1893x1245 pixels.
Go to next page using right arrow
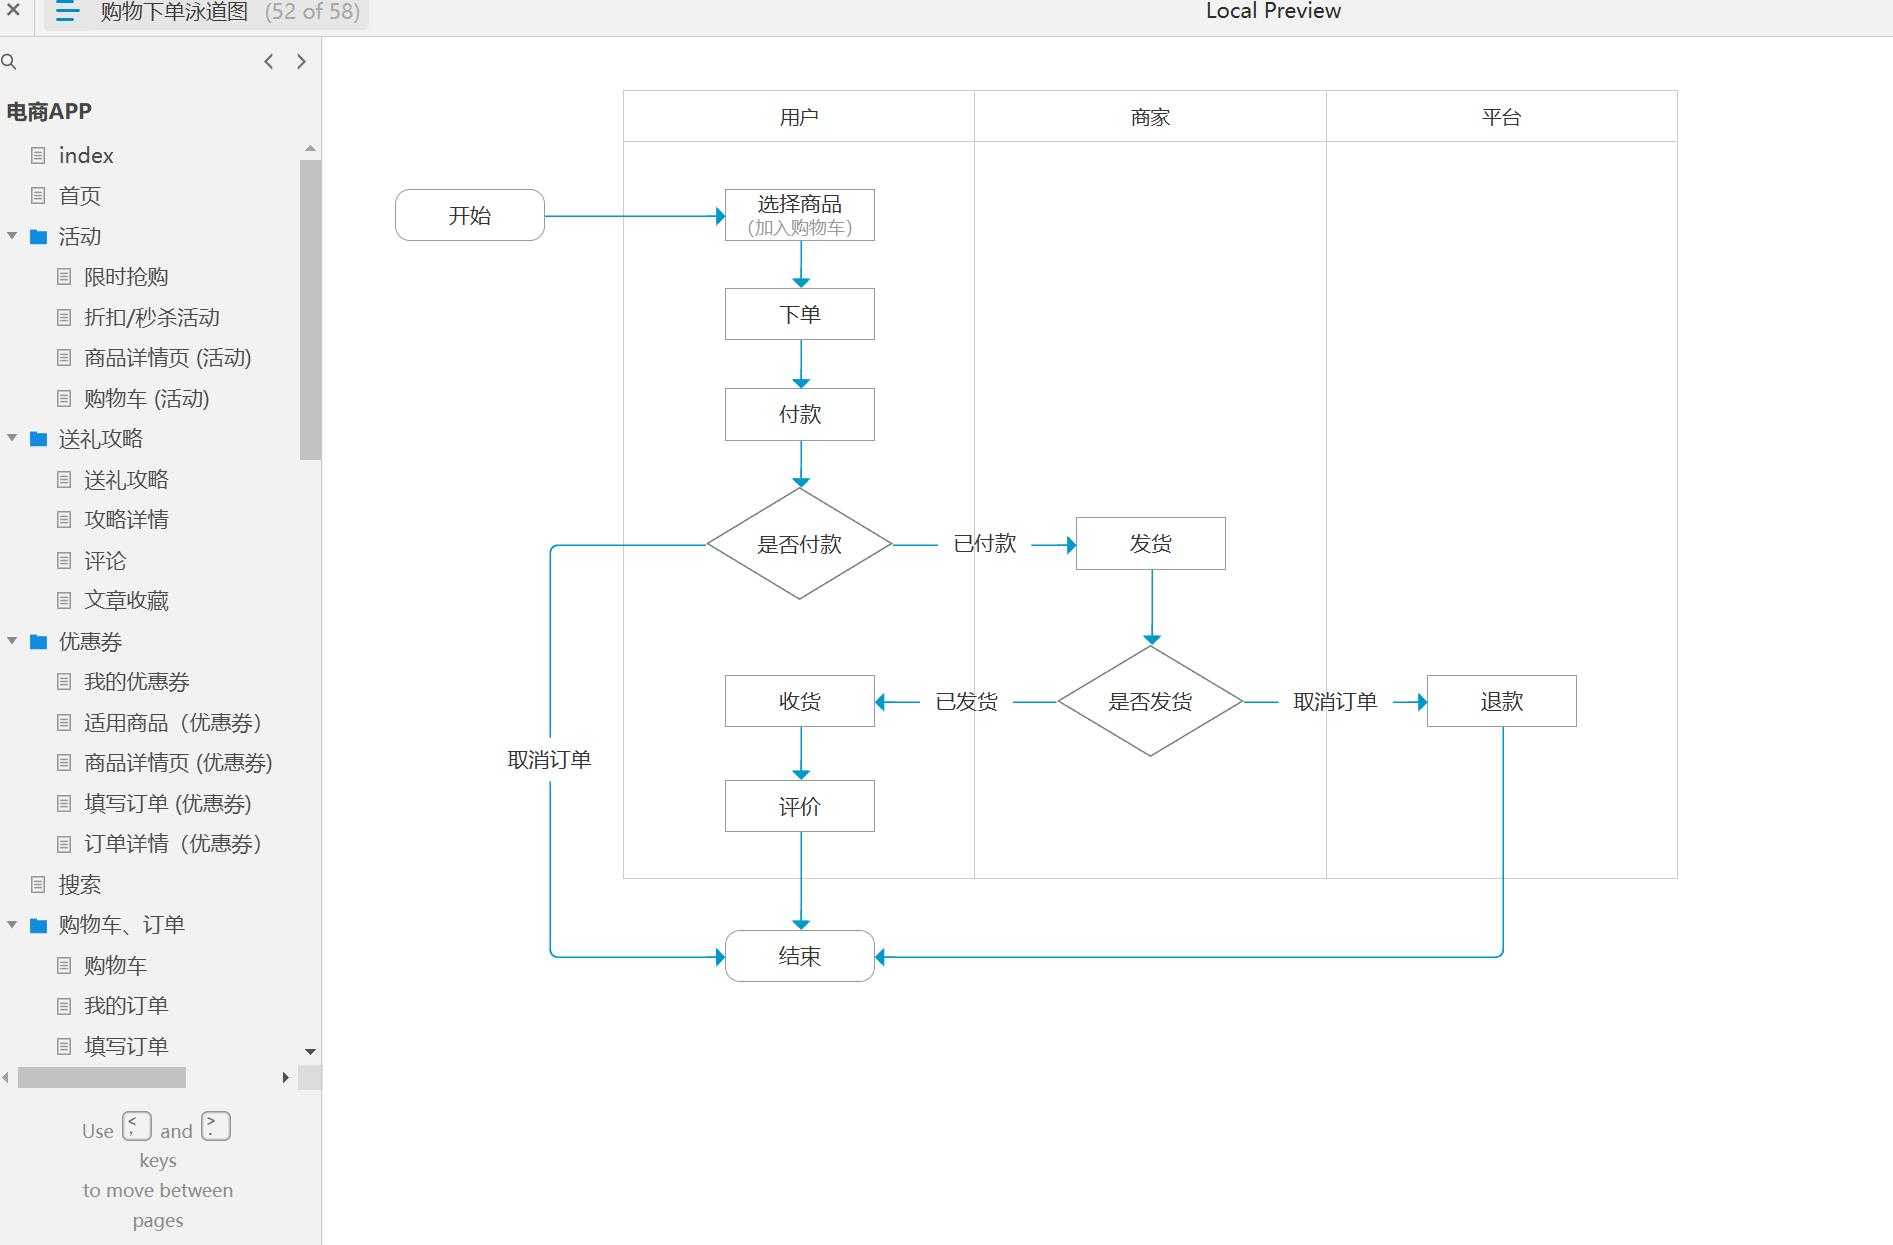(x=301, y=61)
